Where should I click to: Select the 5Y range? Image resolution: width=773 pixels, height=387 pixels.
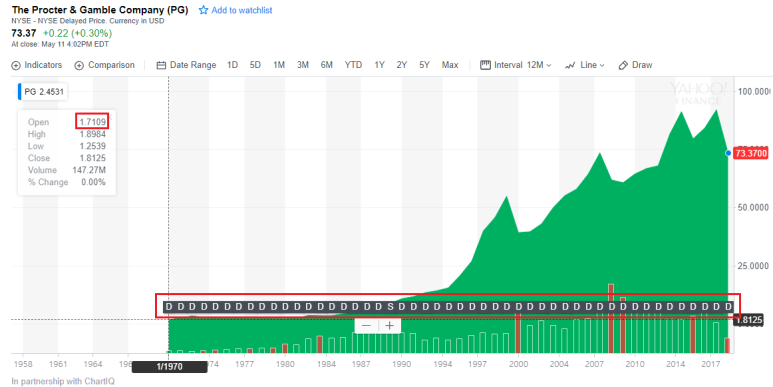pos(424,65)
